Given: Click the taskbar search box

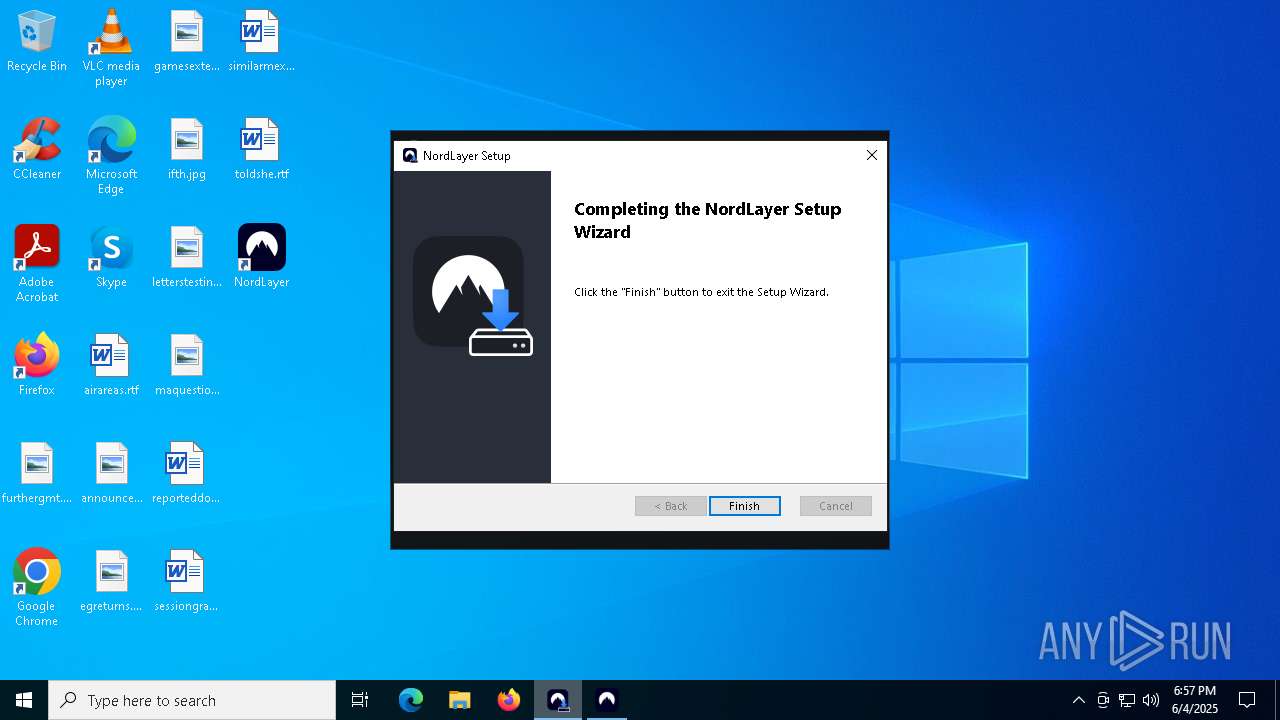Looking at the screenshot, I should [x=192, y=700].
